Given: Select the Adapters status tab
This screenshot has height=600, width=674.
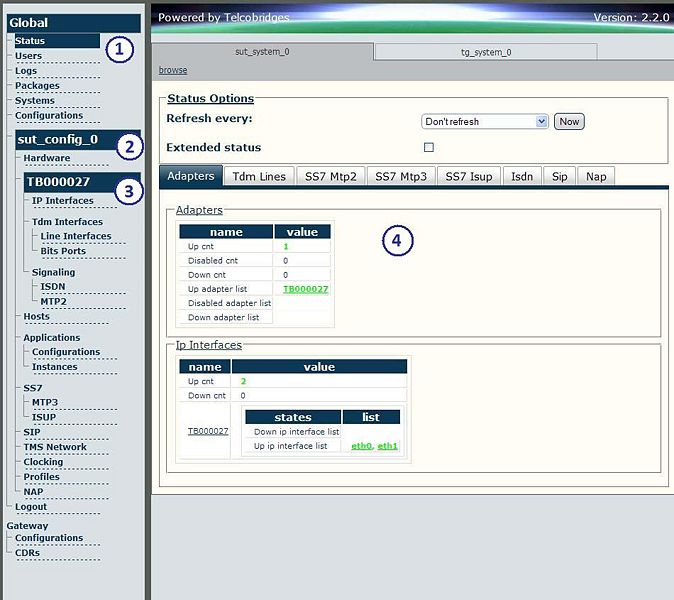Looking at the screenshot, I should [191, 176].
